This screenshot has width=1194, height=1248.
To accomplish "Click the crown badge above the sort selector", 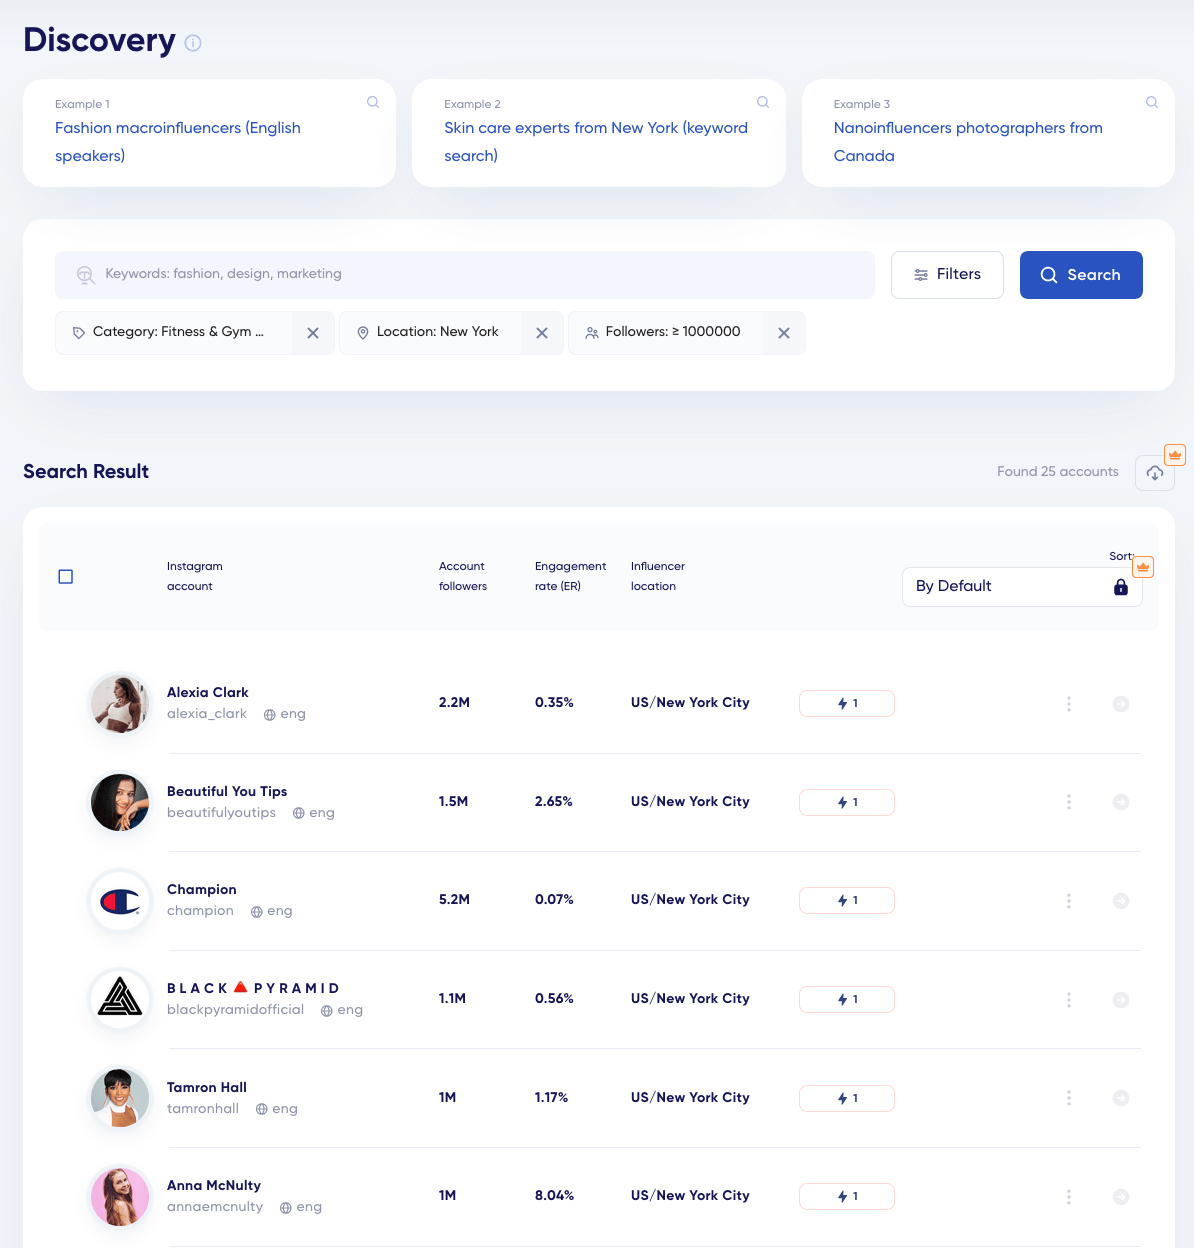I will 1142,566.
